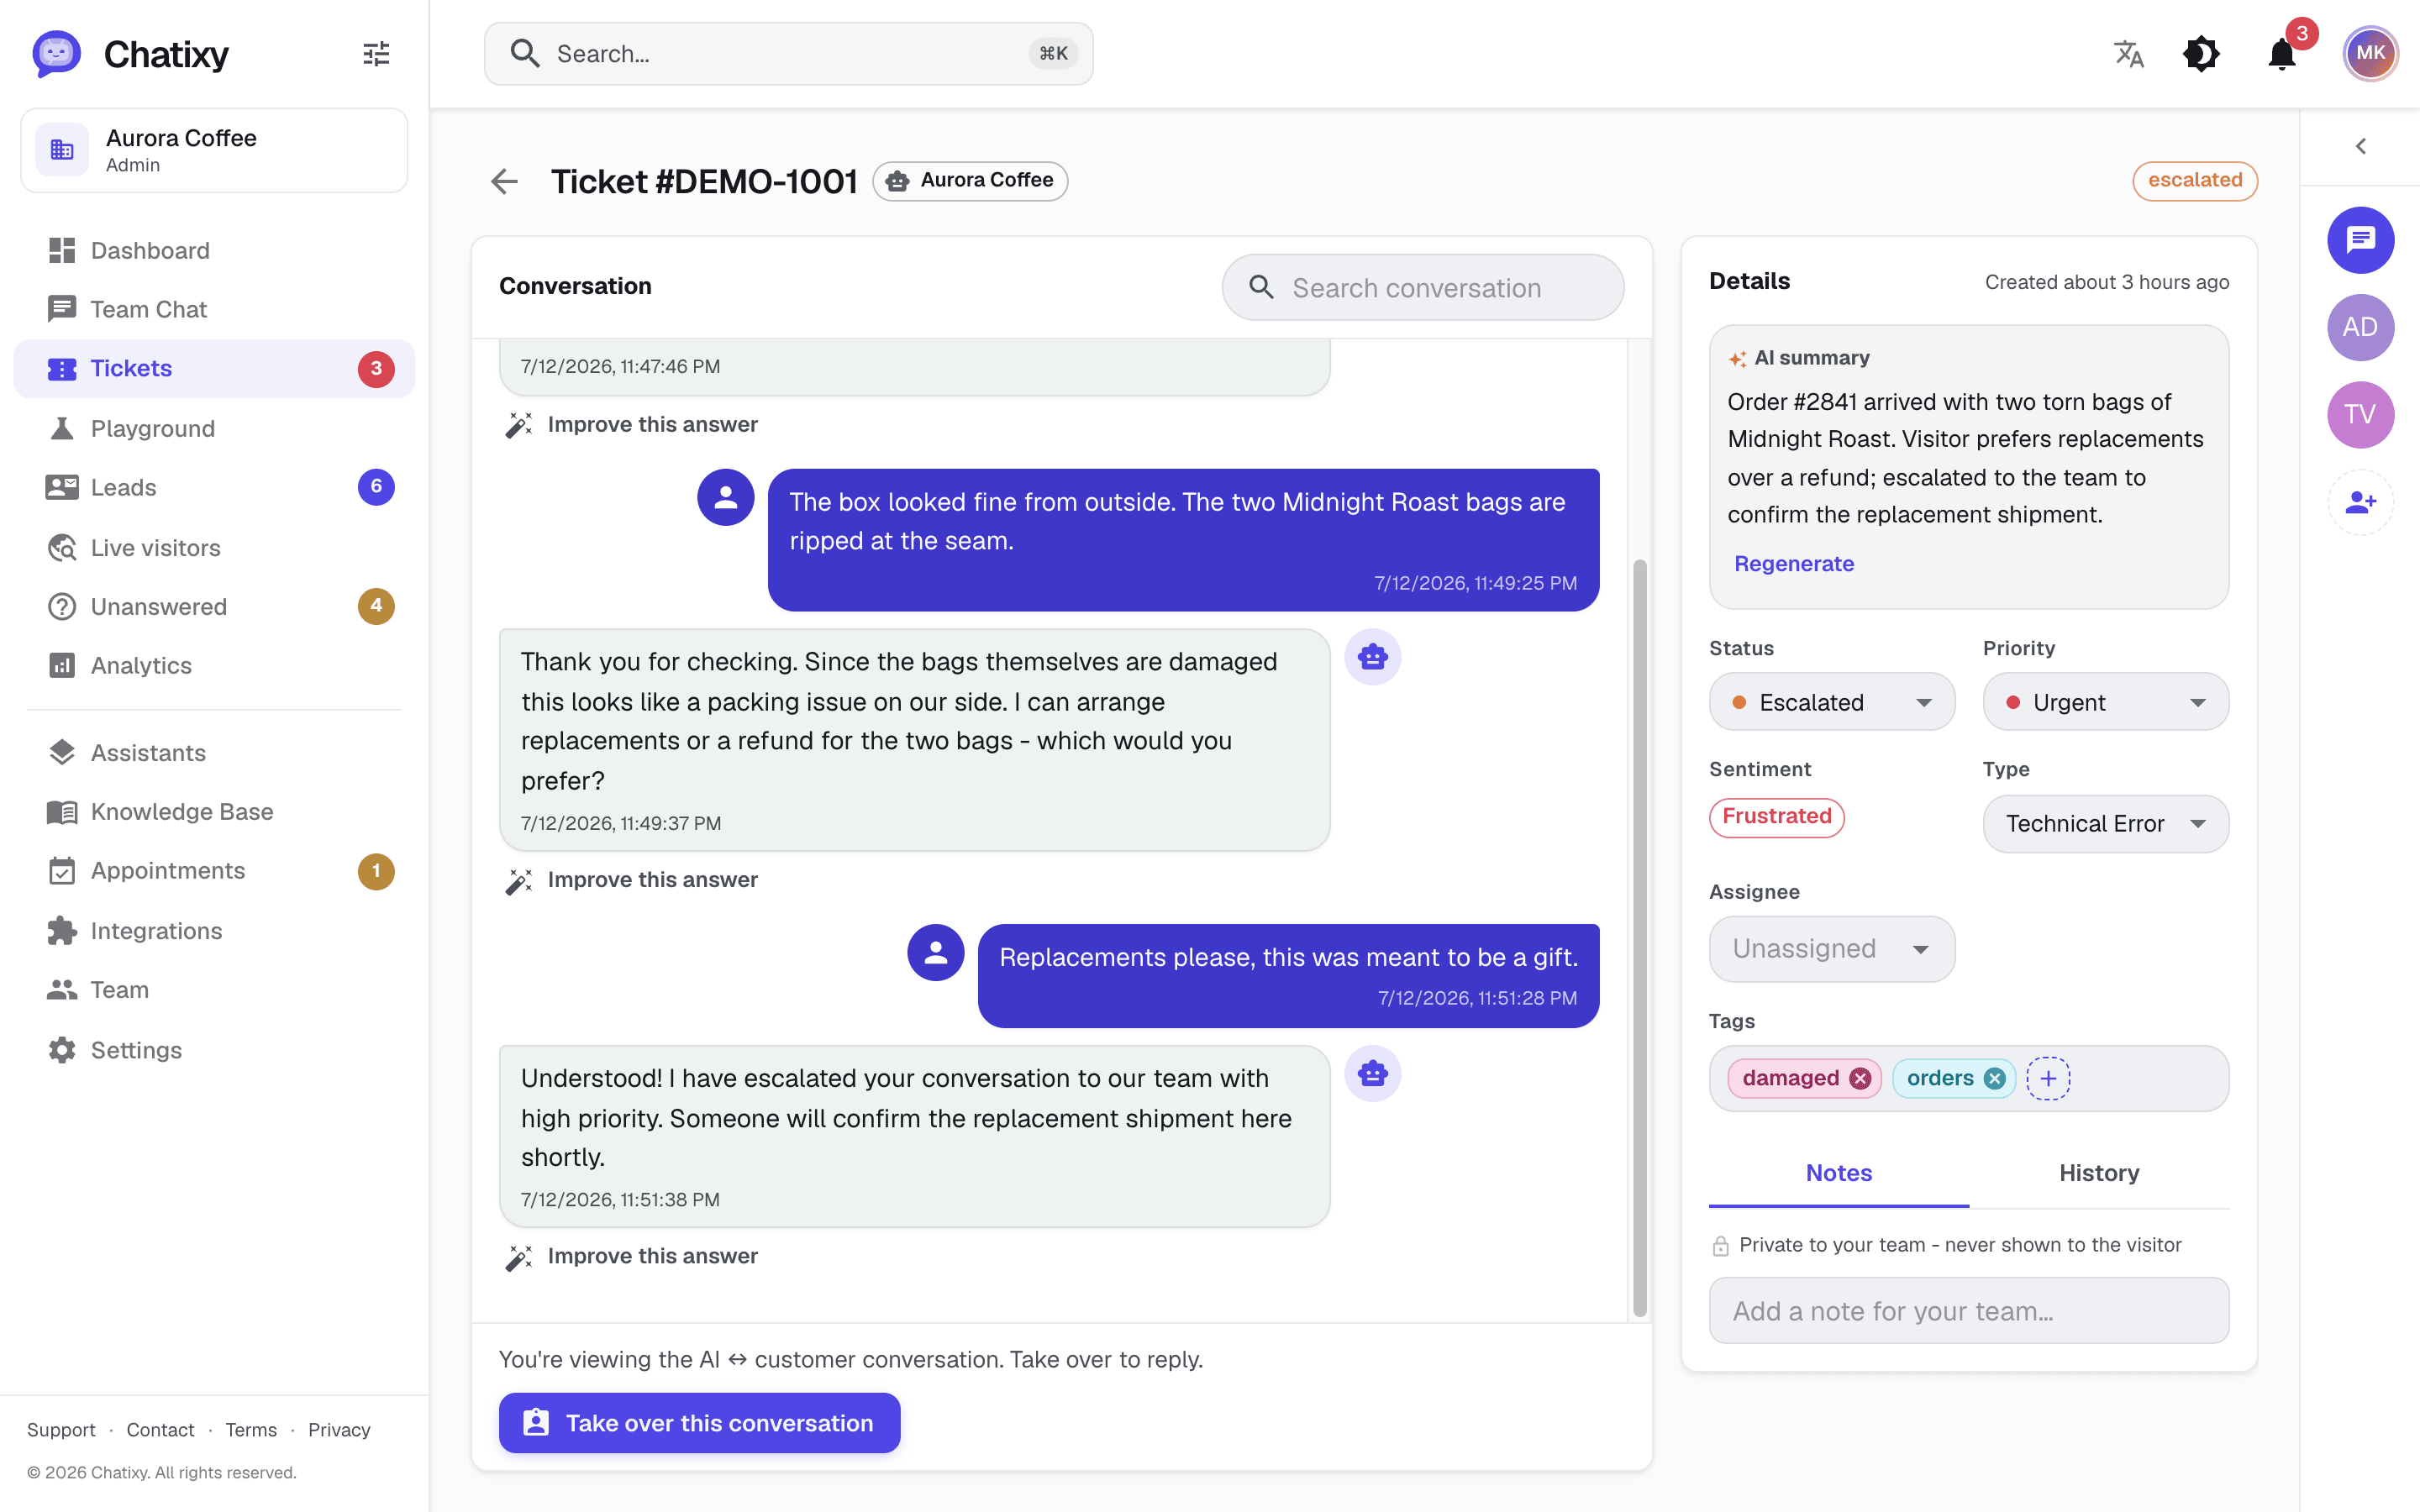Open Leads in sidebar
2420x1512 pixels.
(x=214, y=487)
